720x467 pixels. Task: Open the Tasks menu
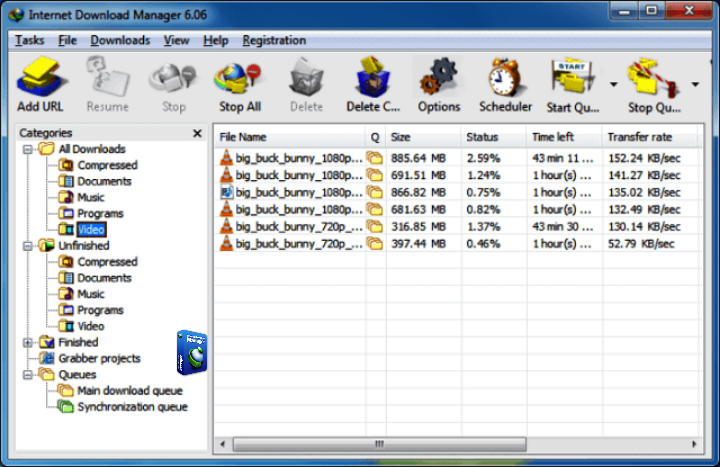click(29, 40)
